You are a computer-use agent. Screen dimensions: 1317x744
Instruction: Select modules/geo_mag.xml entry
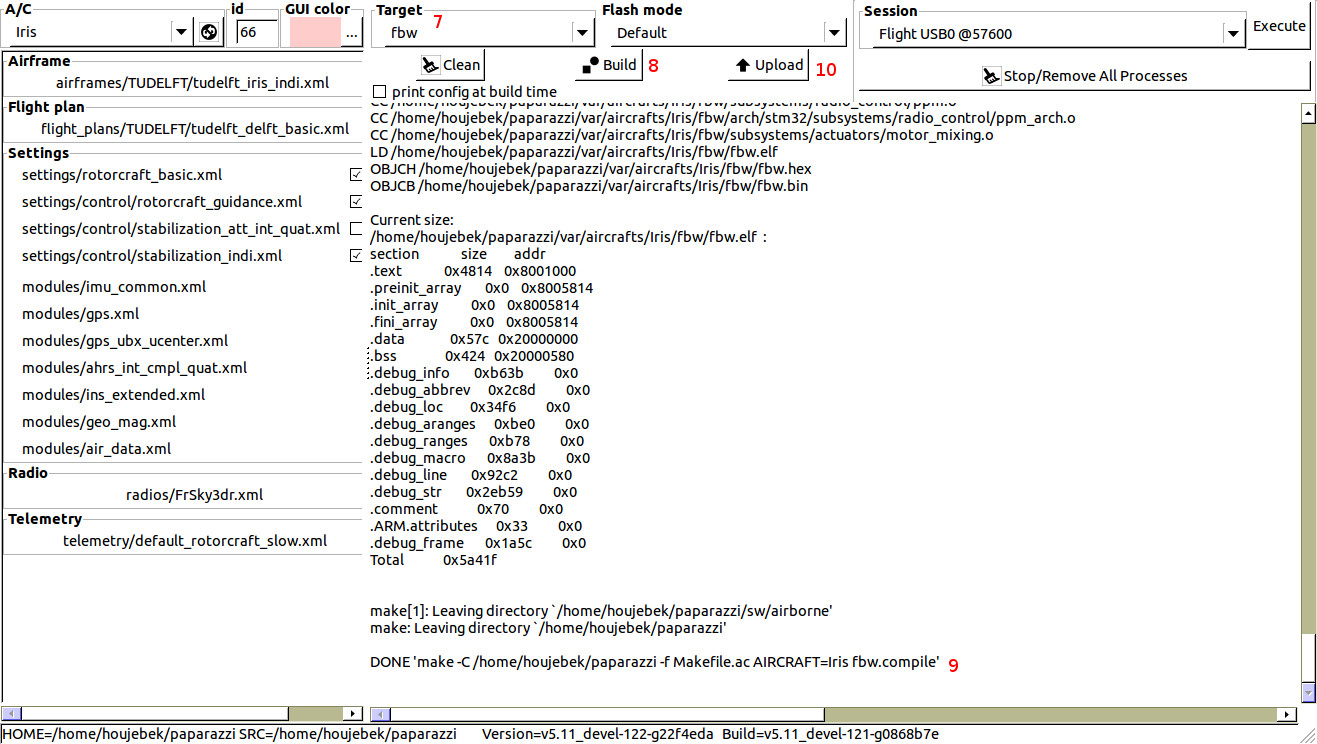99,422
